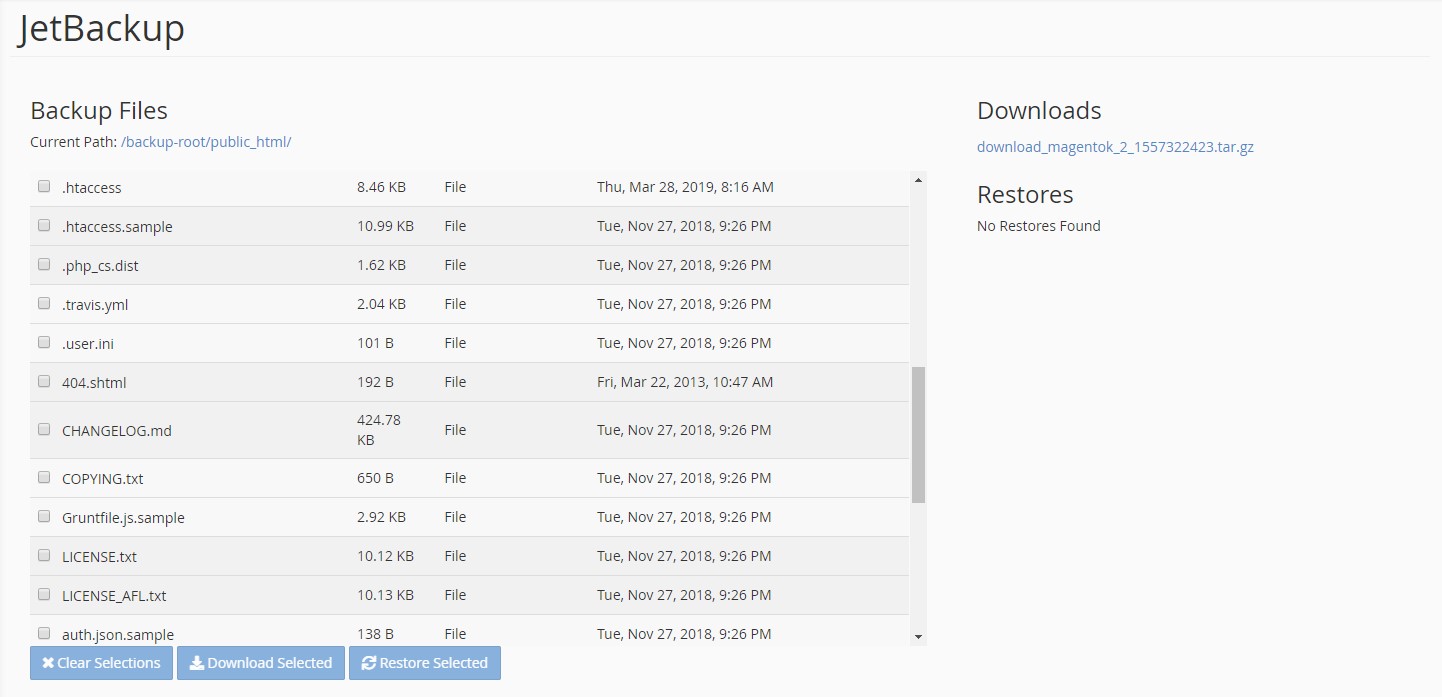
Task: Select the 404.shtml file checkbox
Action: click(x=44, y=381)
